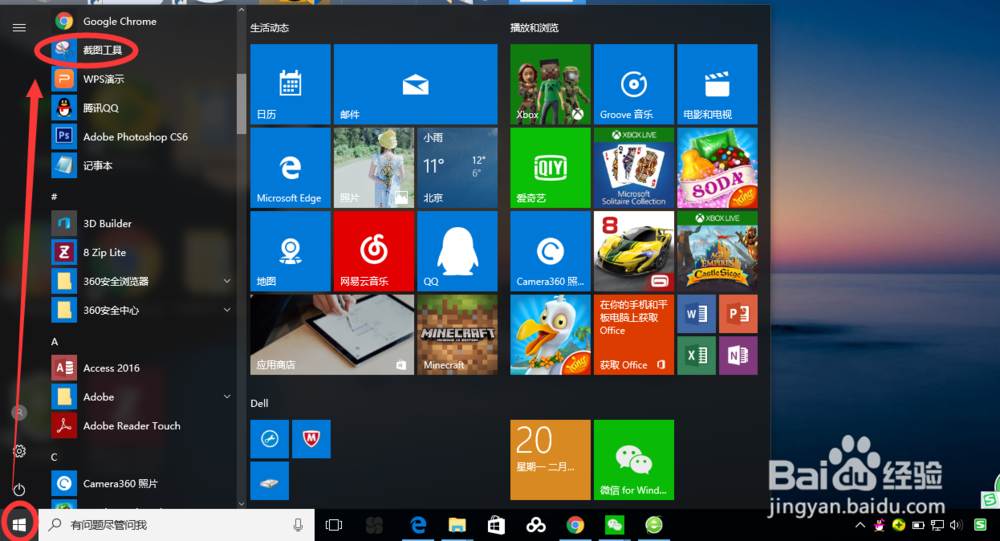
Task: Open Settings gear in Start sidebar
Action: pyautogui.click(x=19, y=451)
